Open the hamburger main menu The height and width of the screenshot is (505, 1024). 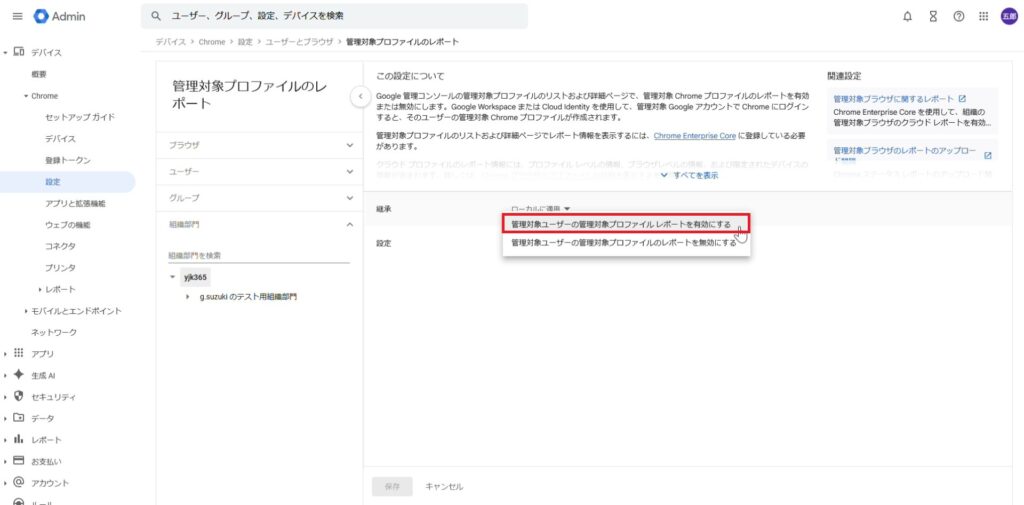(x=17, y=16)
